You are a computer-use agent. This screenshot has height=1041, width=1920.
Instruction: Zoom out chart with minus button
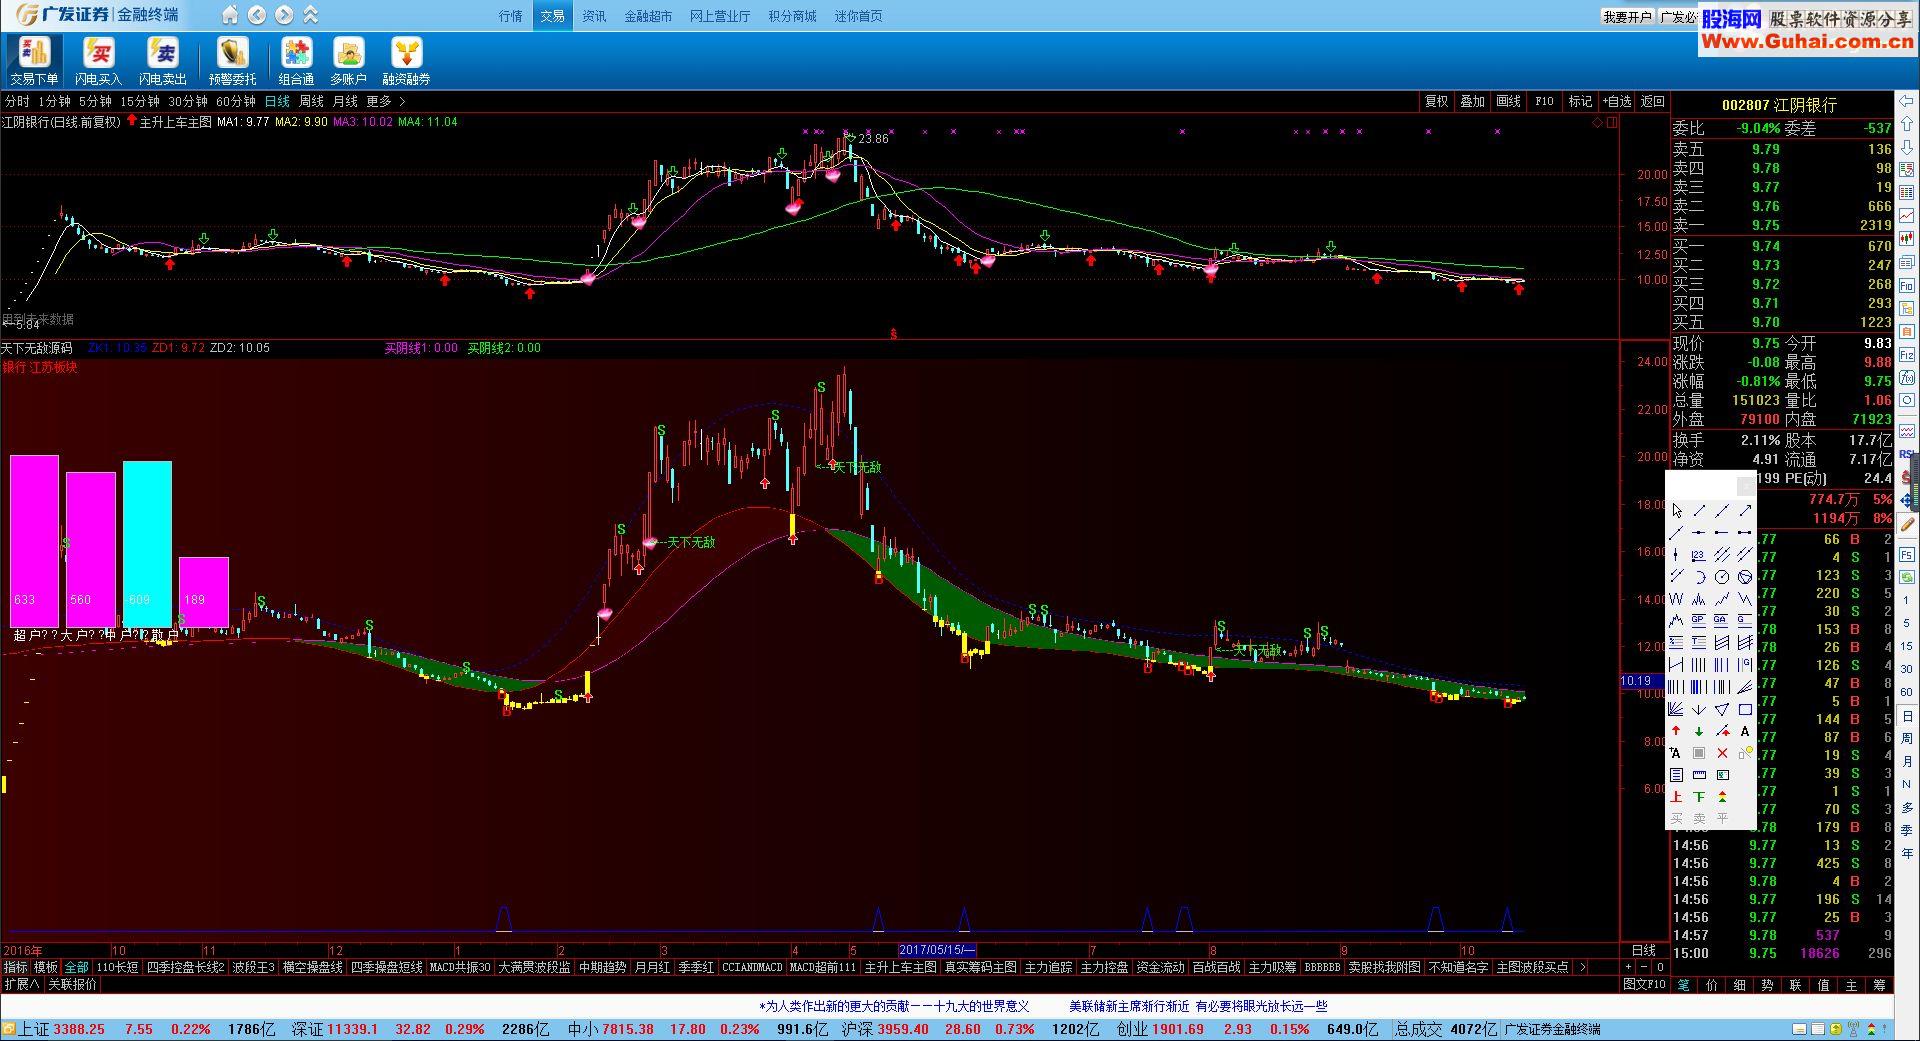[x=1644, y=967]
